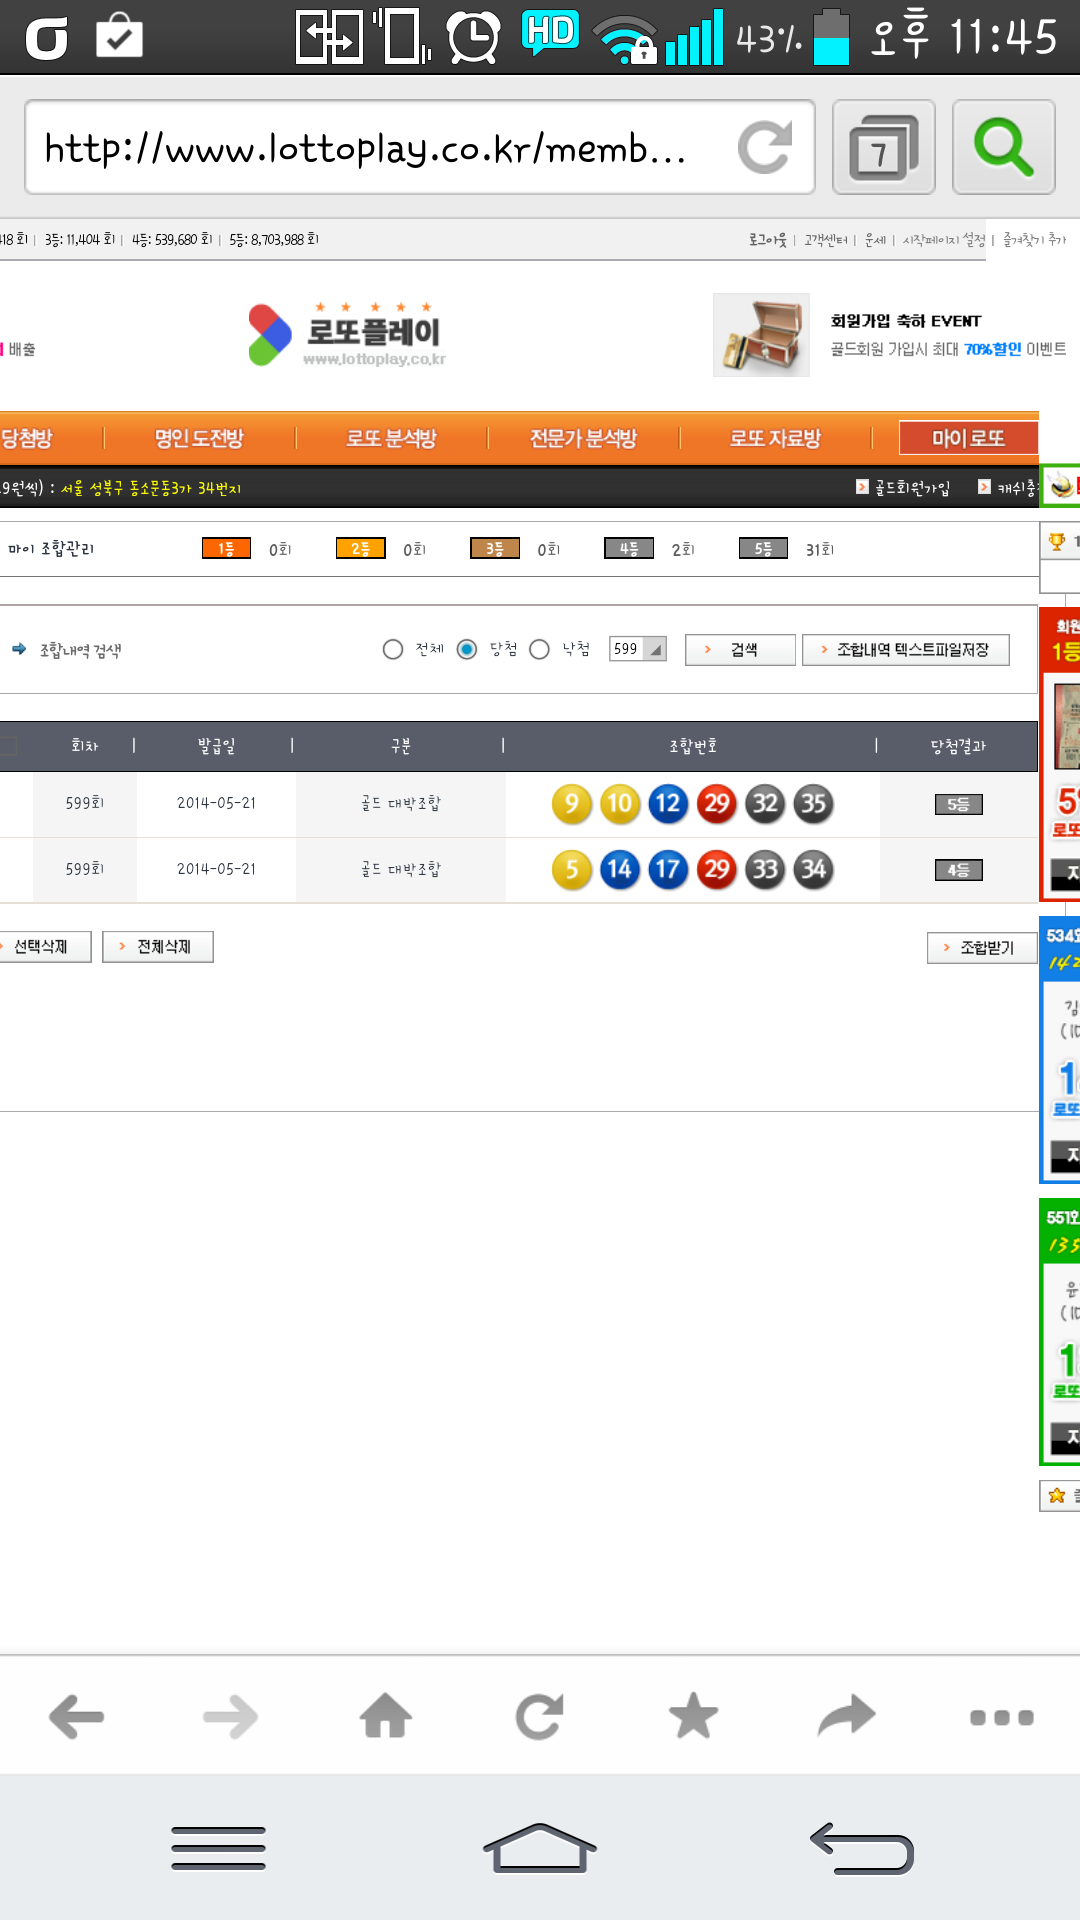The height and width of the screenshot is (1920, 1080).
Task: Tap the green search magnifier icon
Action: pyautogui.click(x=1003, y=148)
